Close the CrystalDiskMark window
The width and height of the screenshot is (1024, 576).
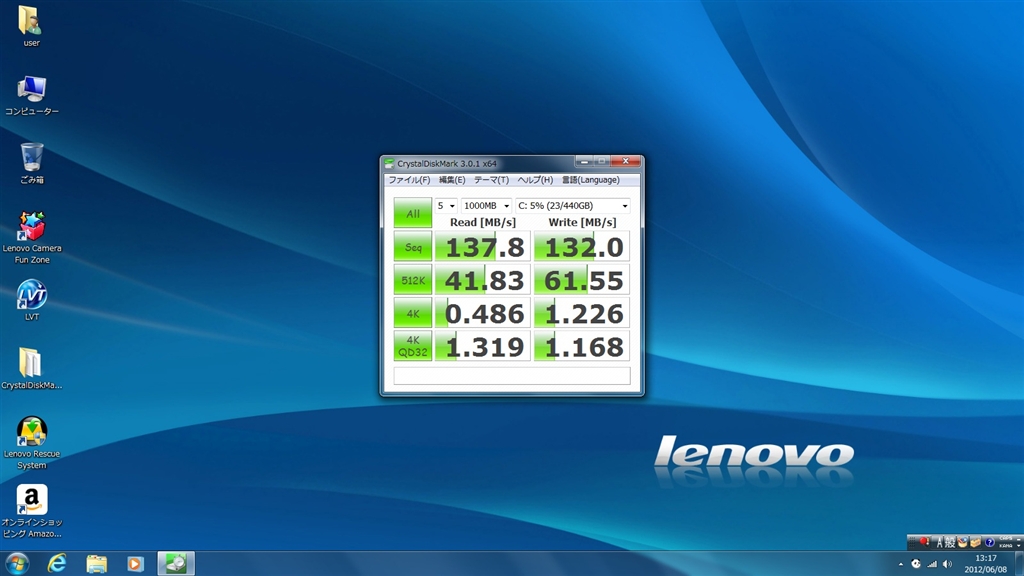(x=626, y=161)
